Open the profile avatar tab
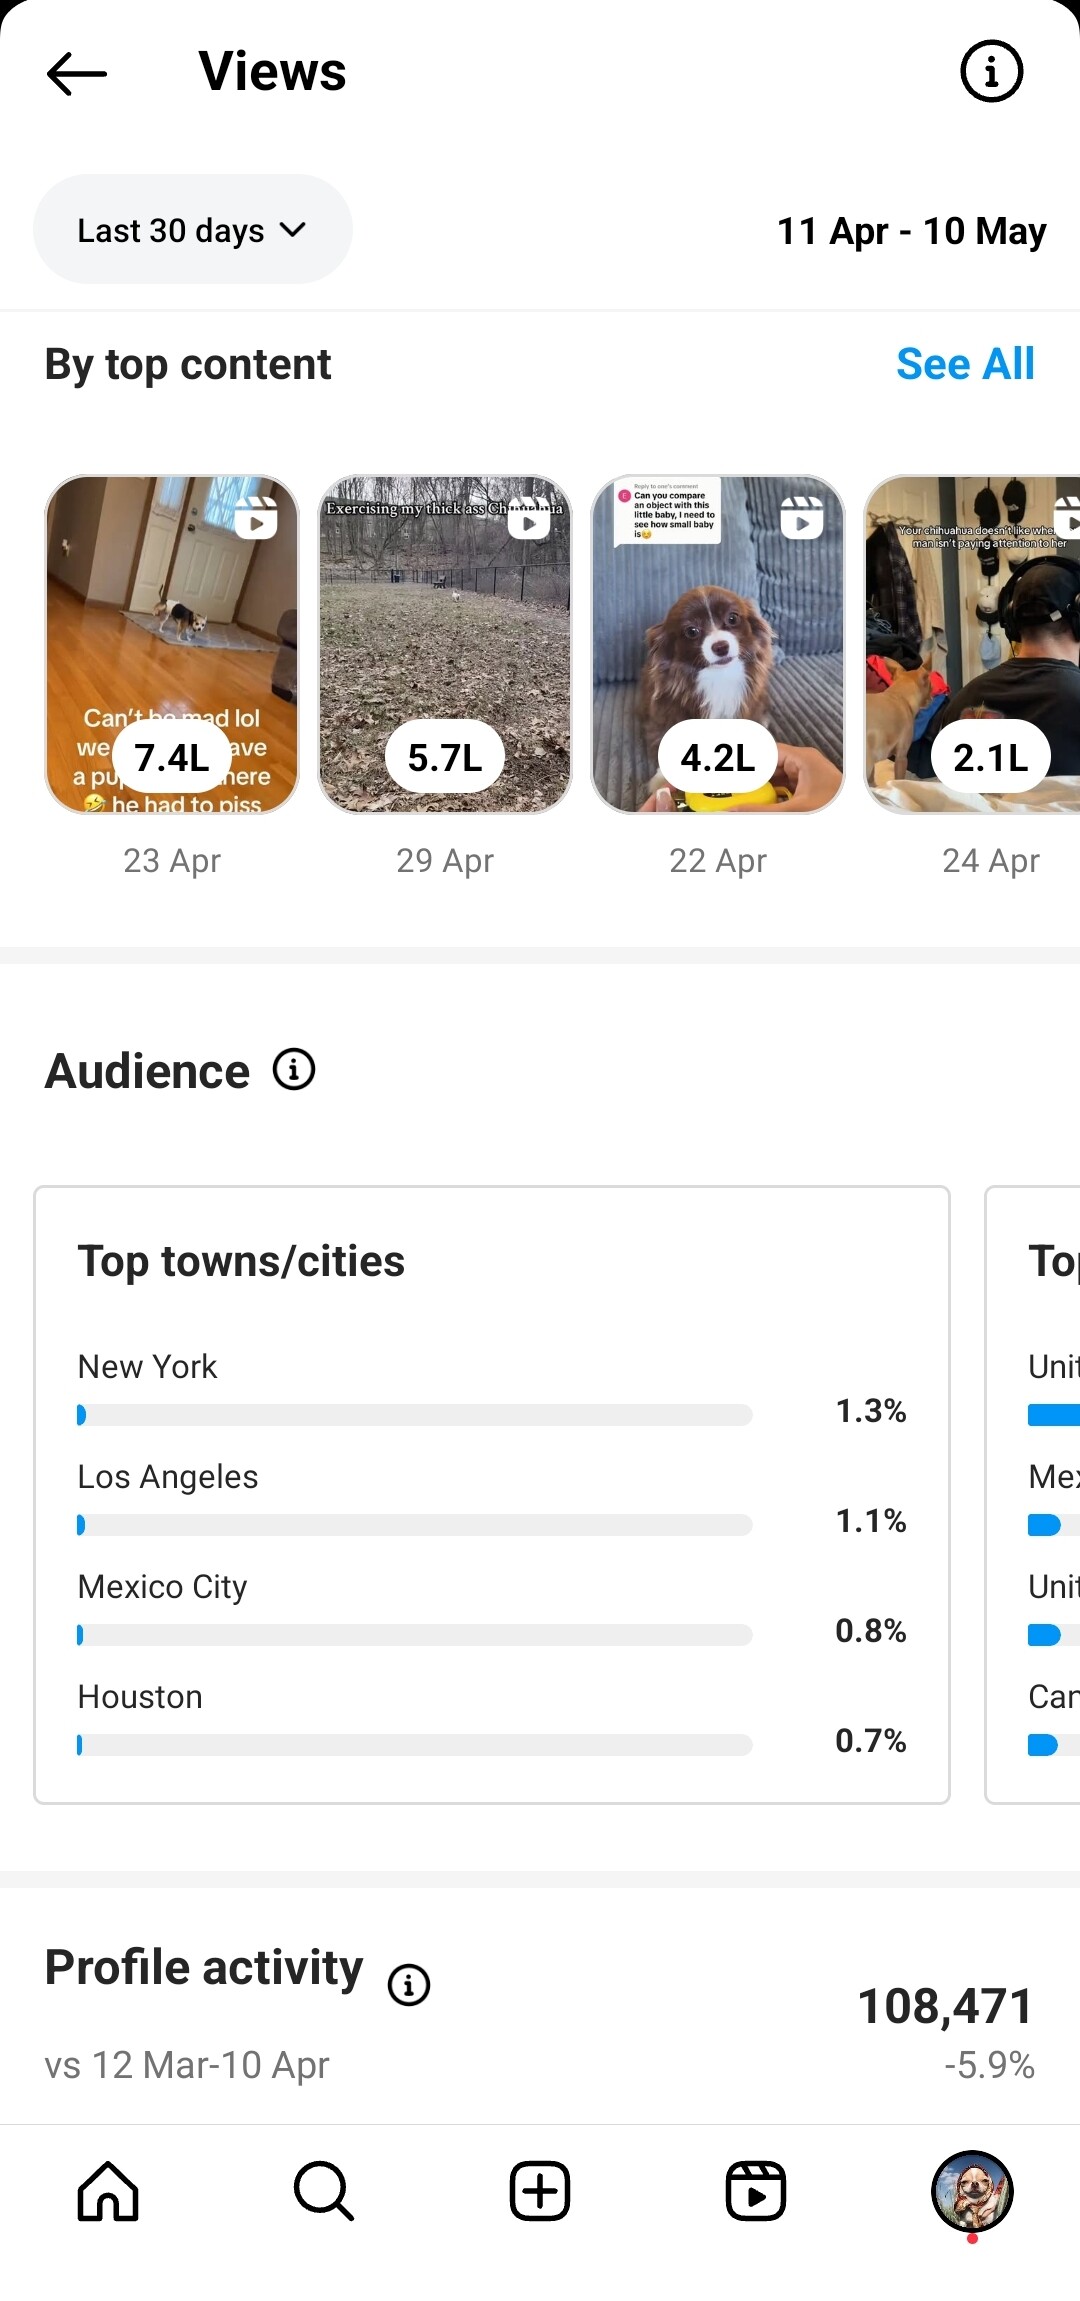Image resolution: width=1080 pixels, height=2301 pixels. (x=972, y=2191)
